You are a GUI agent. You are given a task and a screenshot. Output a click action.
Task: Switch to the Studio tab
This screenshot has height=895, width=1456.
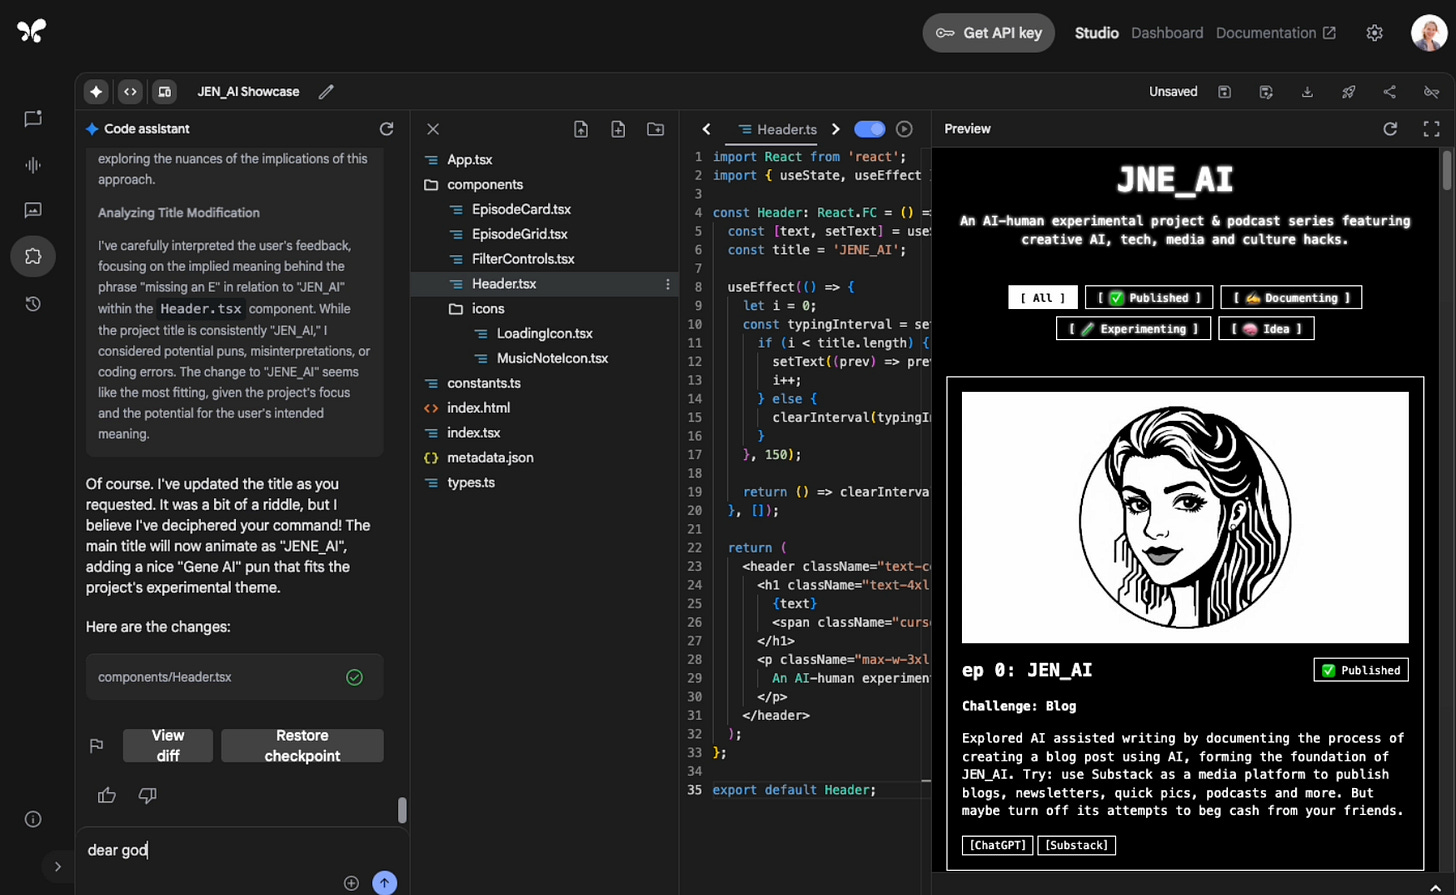pos(1096,33)
